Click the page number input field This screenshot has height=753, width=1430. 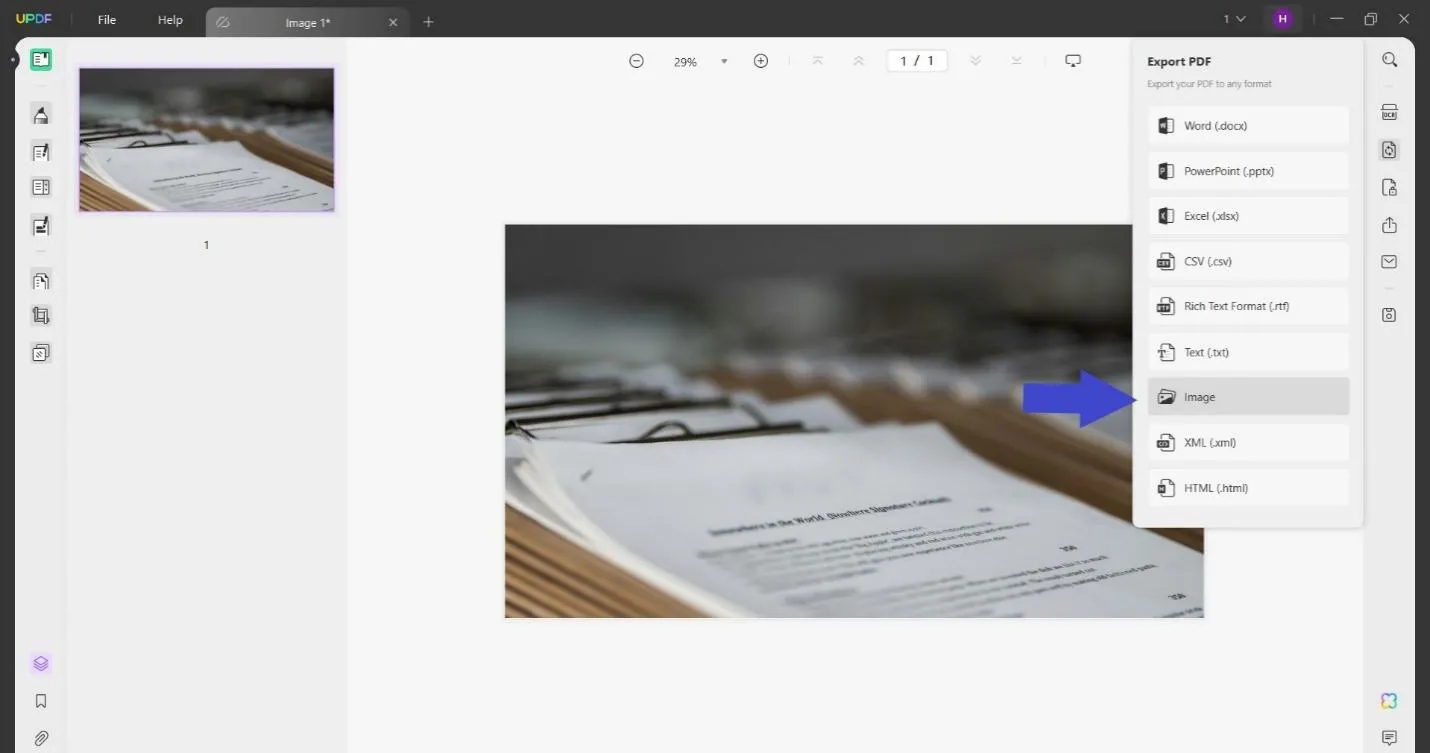[917, 61]
